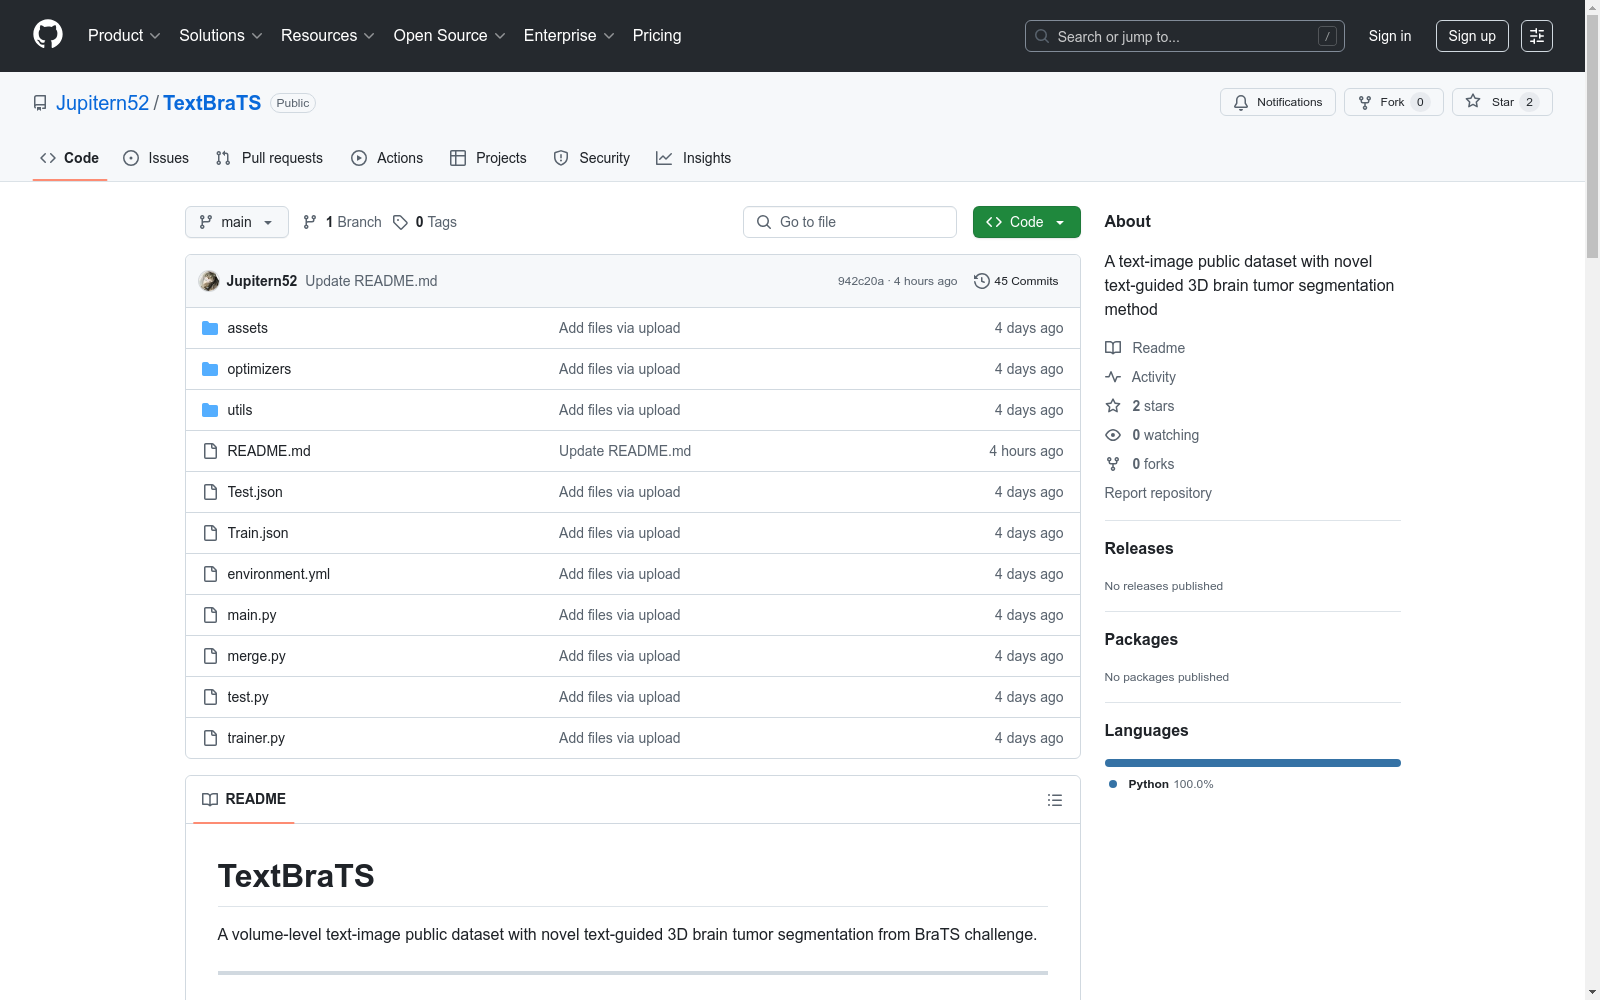1600x1000 pixels.
Task: Click the GitHub logo icon
Action: (48, 35)
